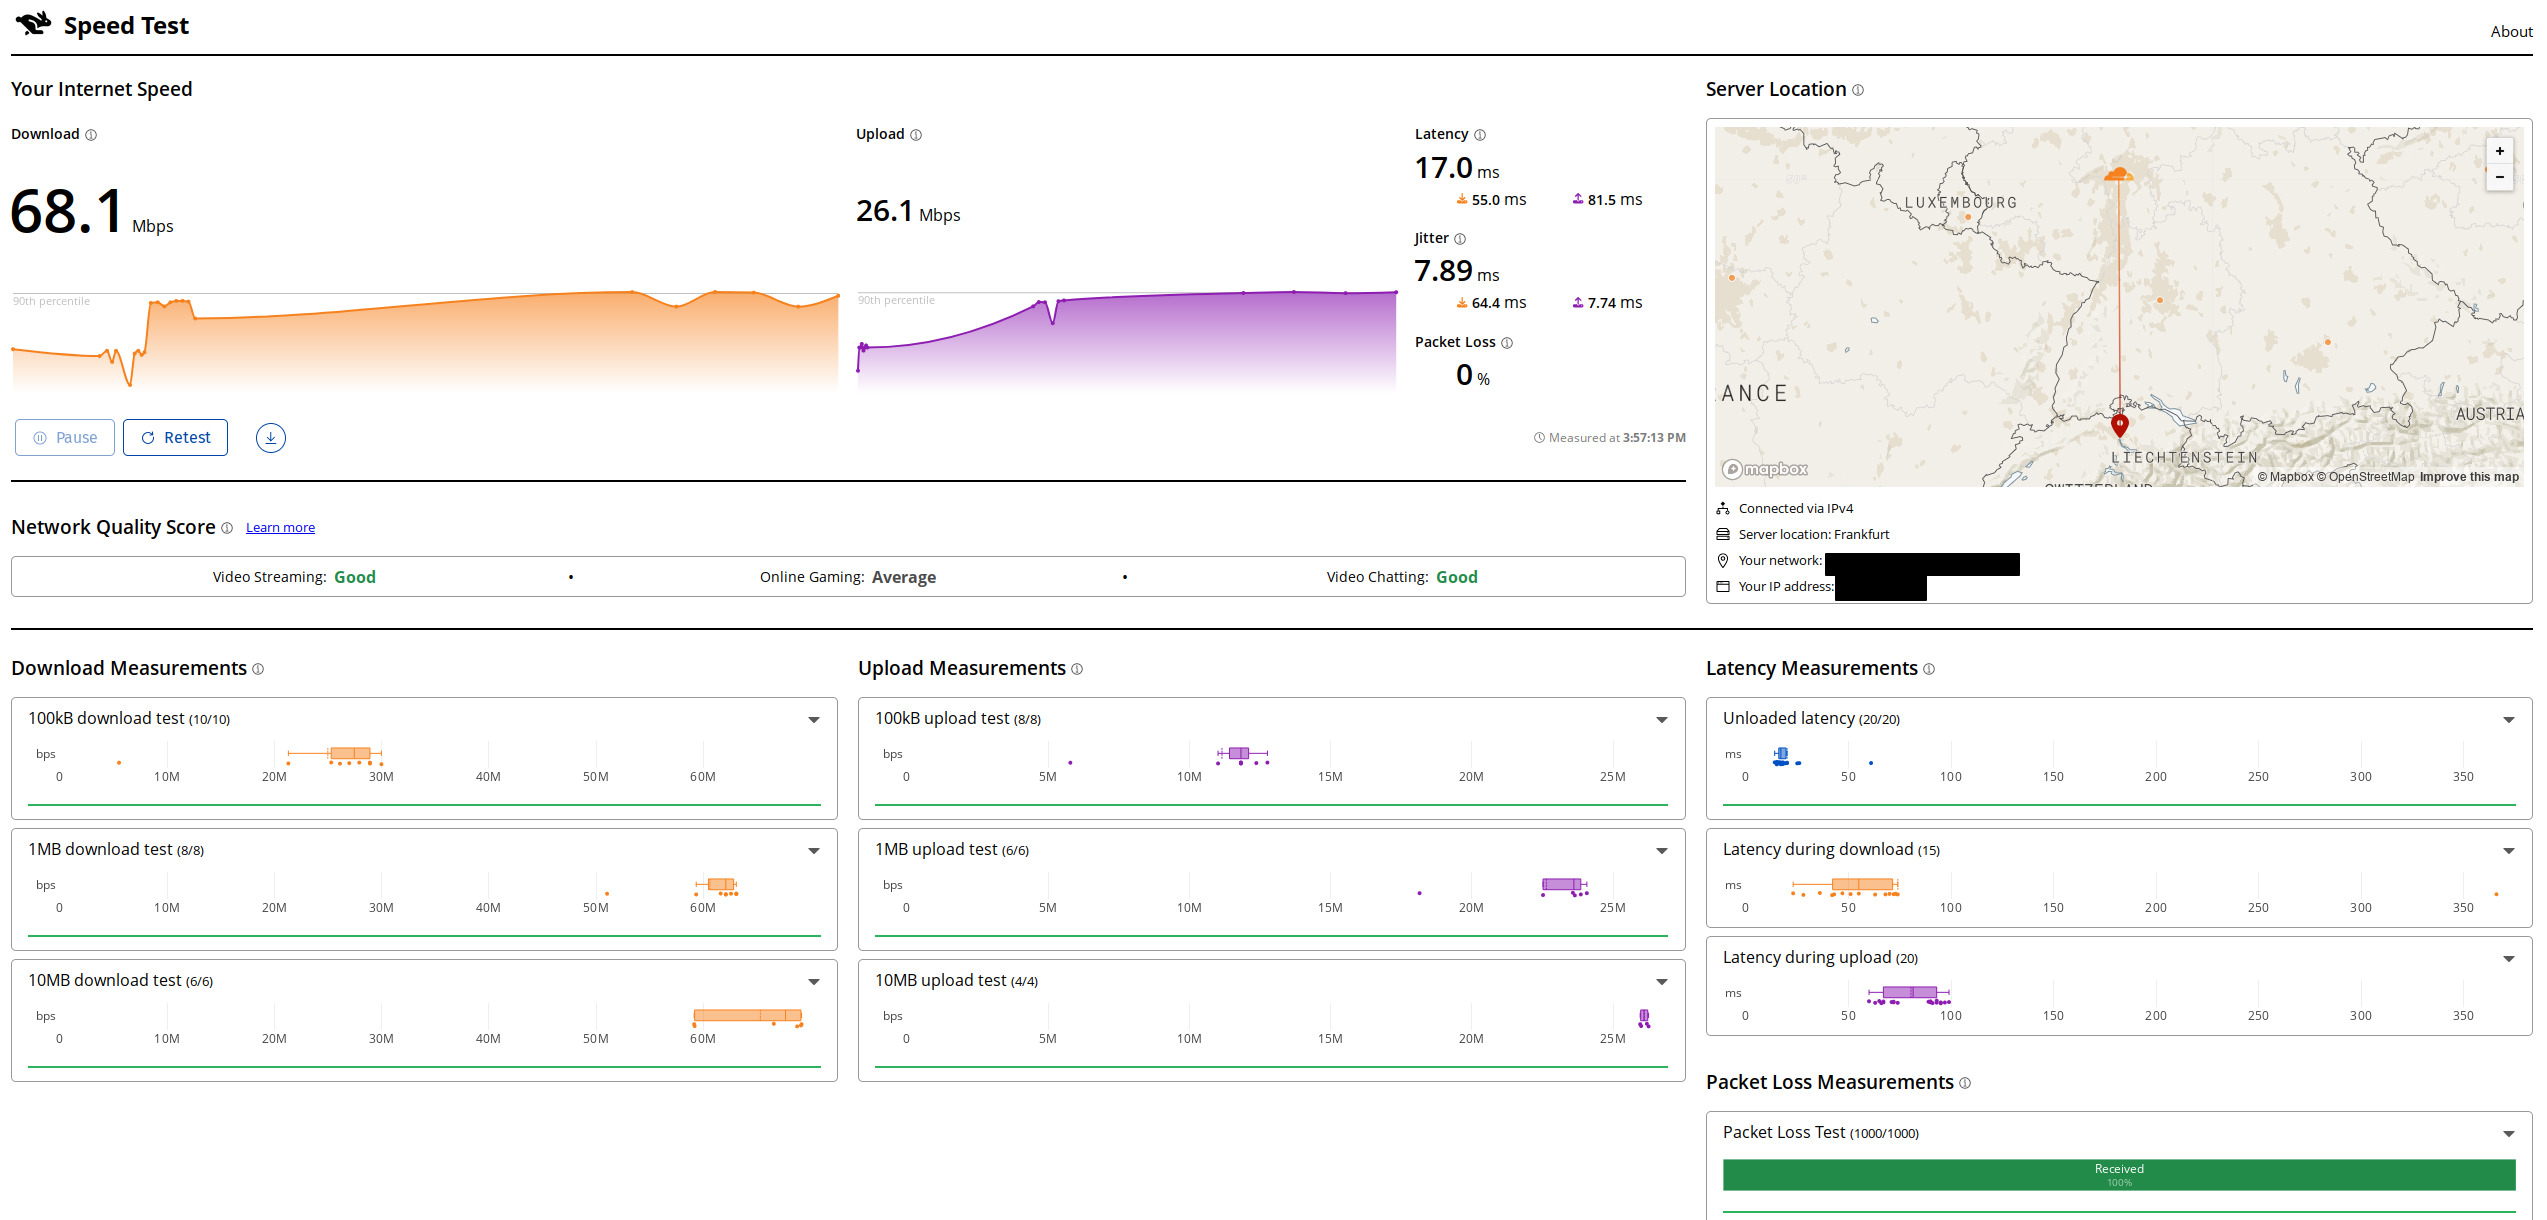This screenshot has width=2547, height=1220.
Task: Click the Network Quality Score info icon
Action: coord(227,528)
